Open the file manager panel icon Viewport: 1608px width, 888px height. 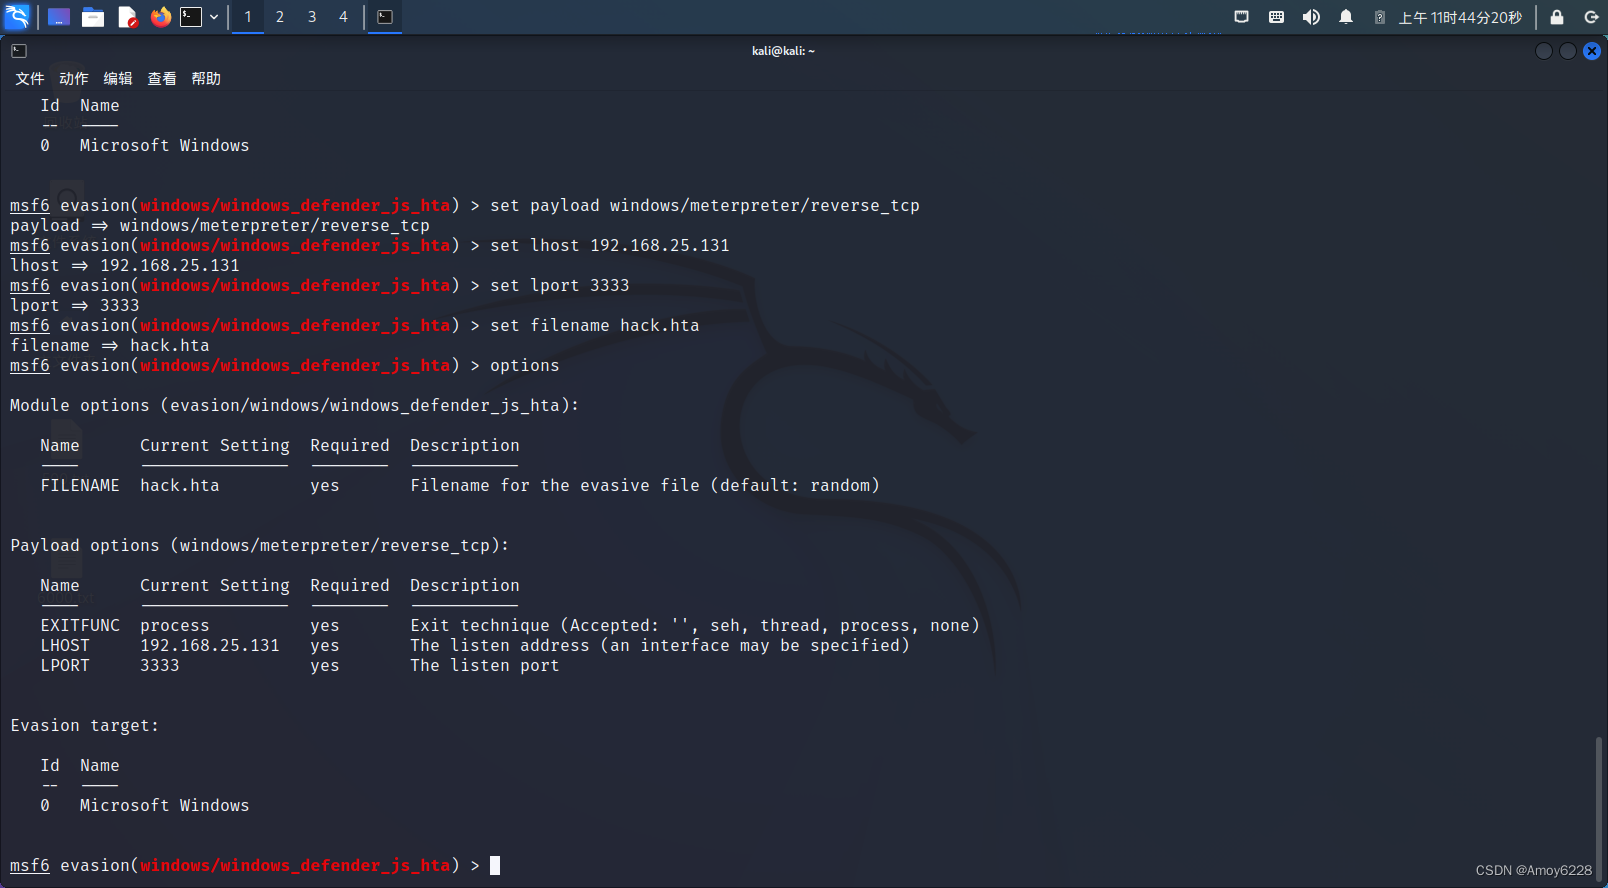click(x=93, y=17)
